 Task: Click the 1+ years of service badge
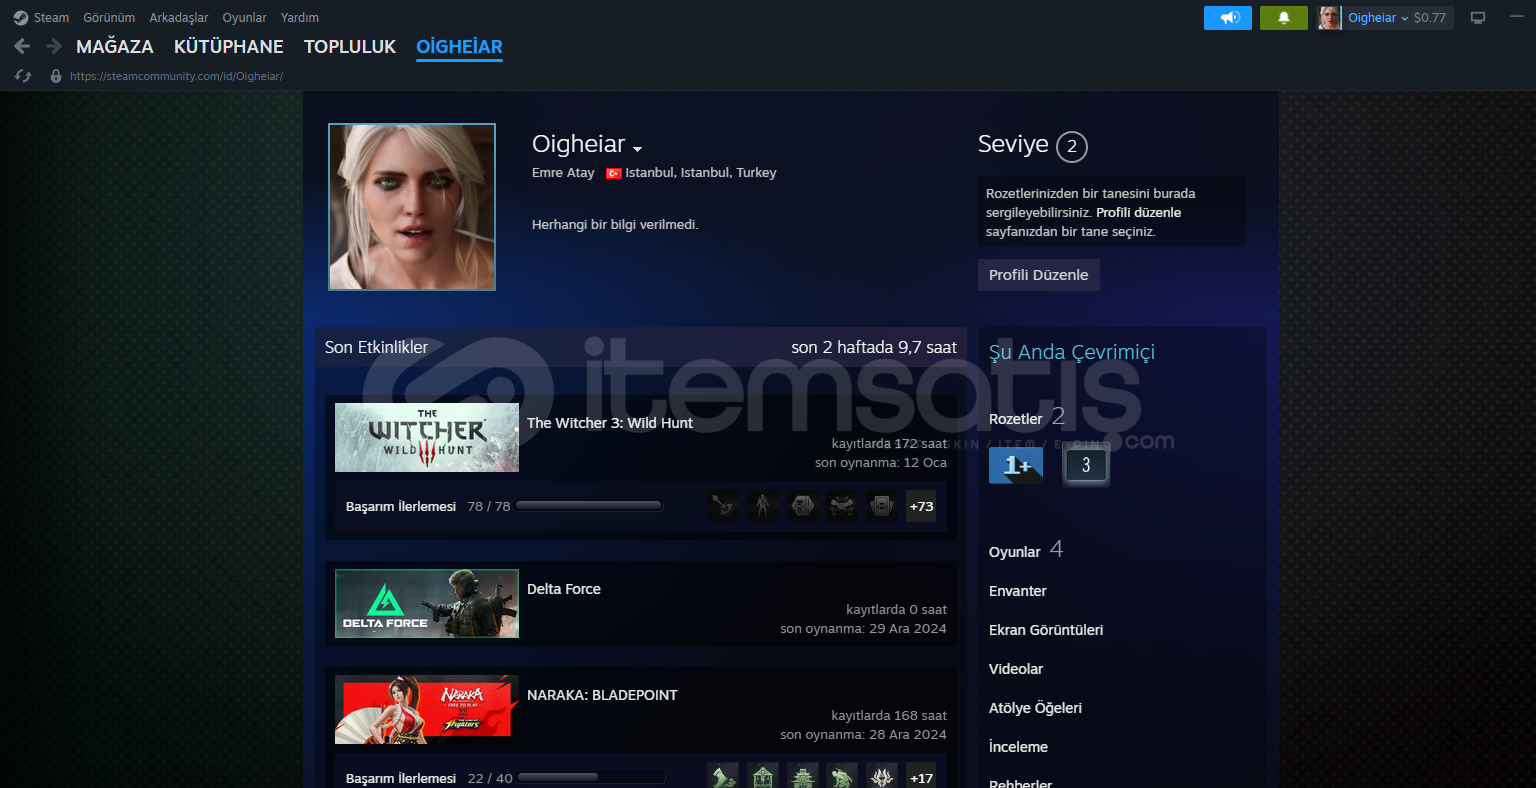click(x=1015, y=465)
